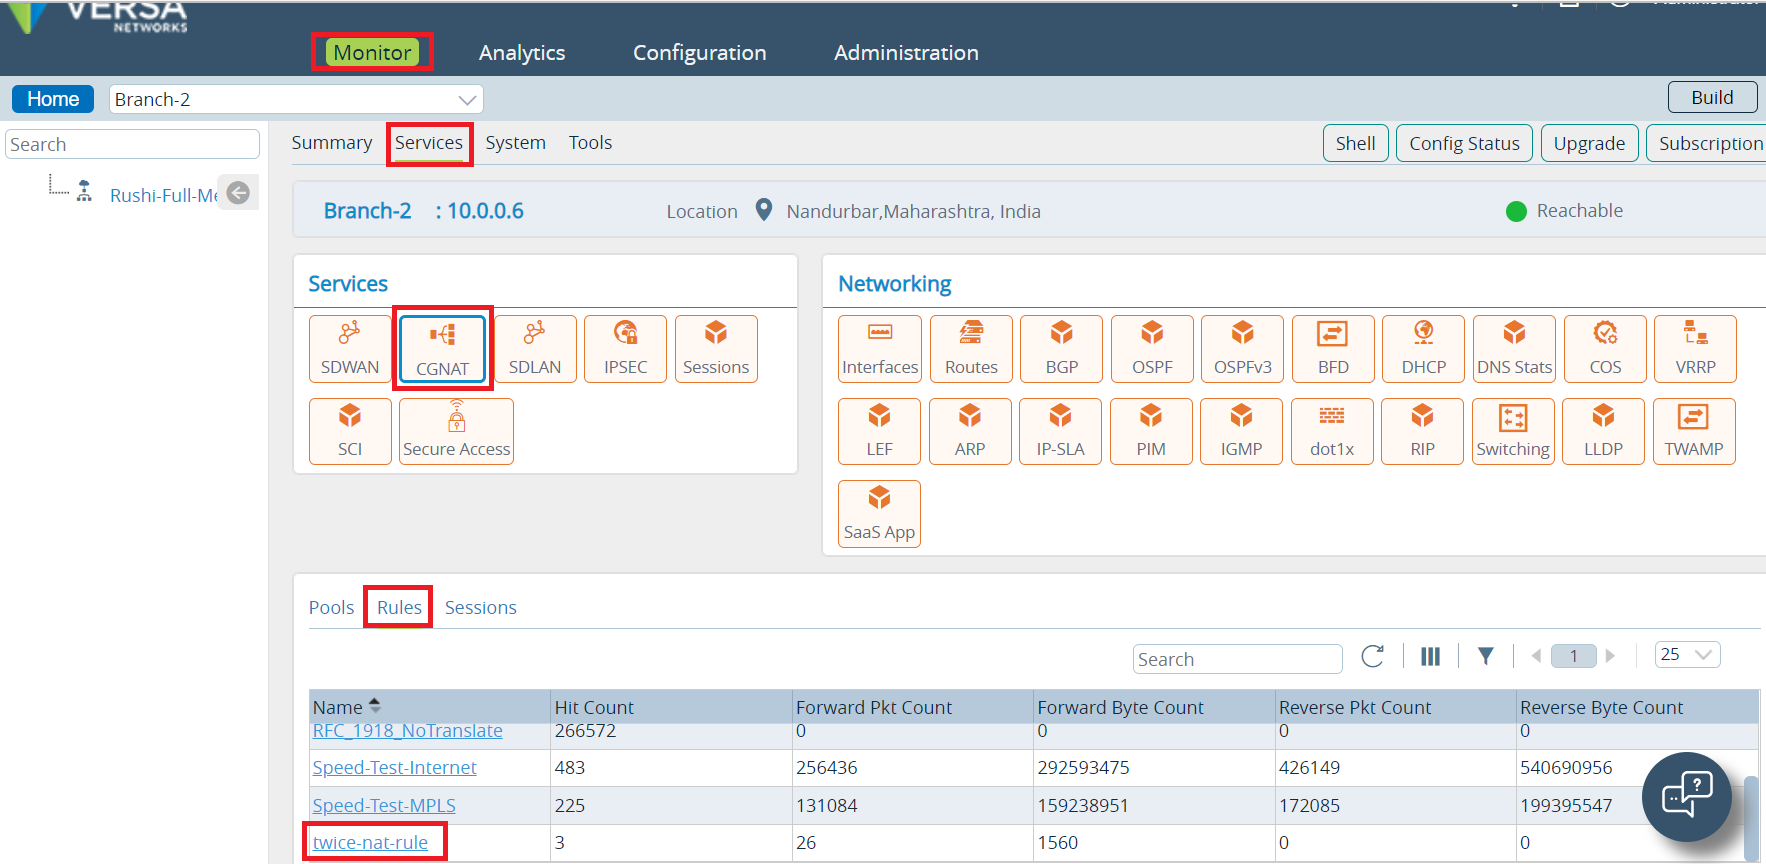Open the CGNAT service tile
The width and height of the screenshot is (1766, 864).
tap(442, 349)
